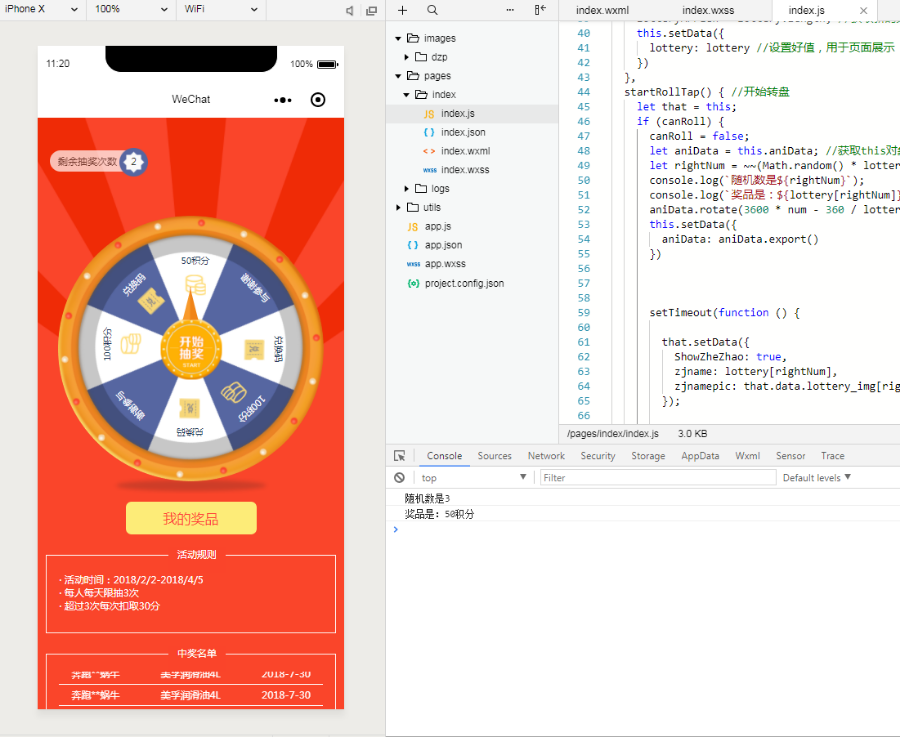This screenshot has width=900, height=737.
Task: Expand the console prompt arrow
Action: click(x=395, y=529)
